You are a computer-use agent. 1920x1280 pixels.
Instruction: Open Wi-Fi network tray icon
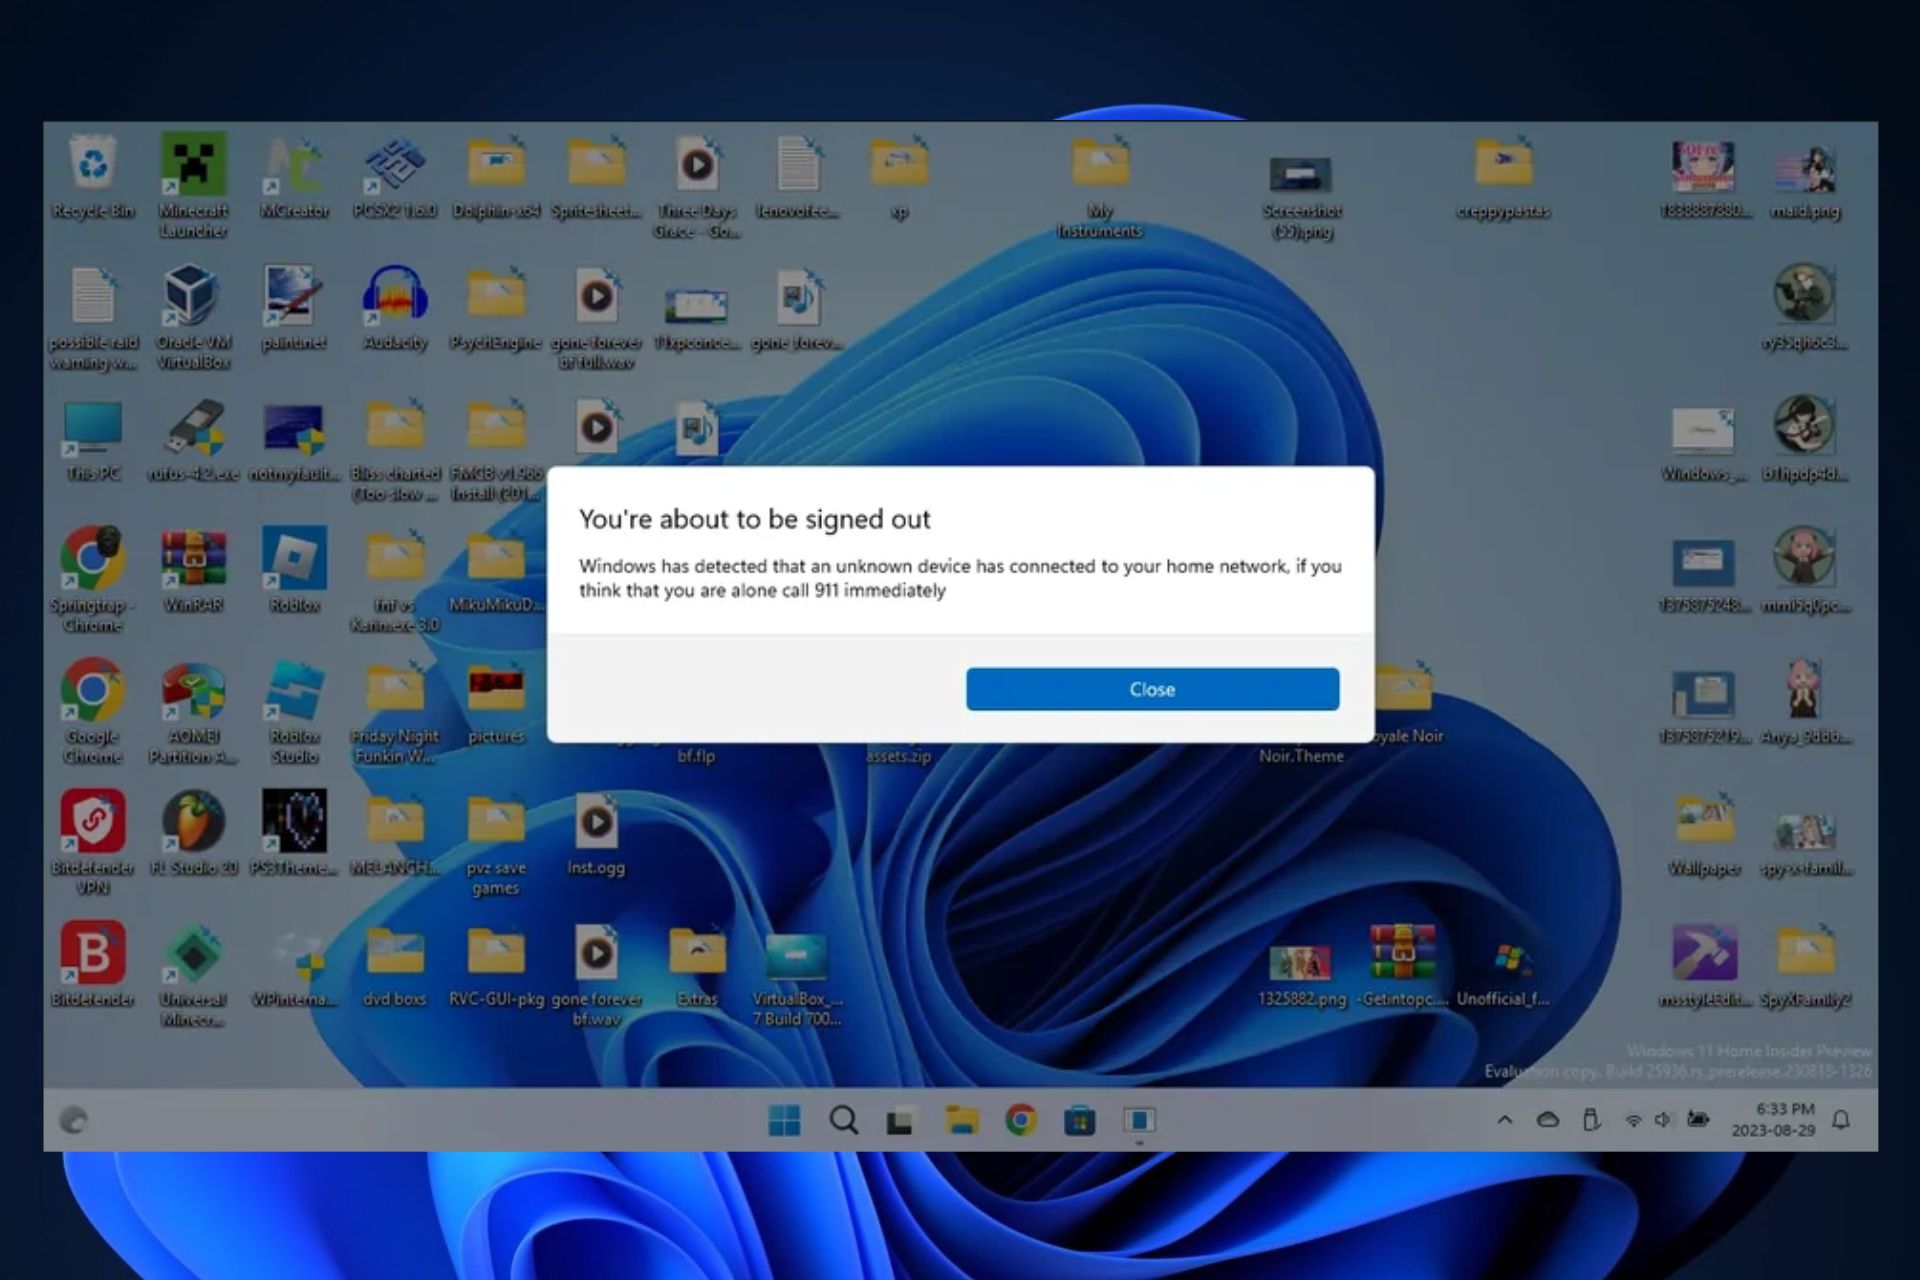tap(1633, 1120)
